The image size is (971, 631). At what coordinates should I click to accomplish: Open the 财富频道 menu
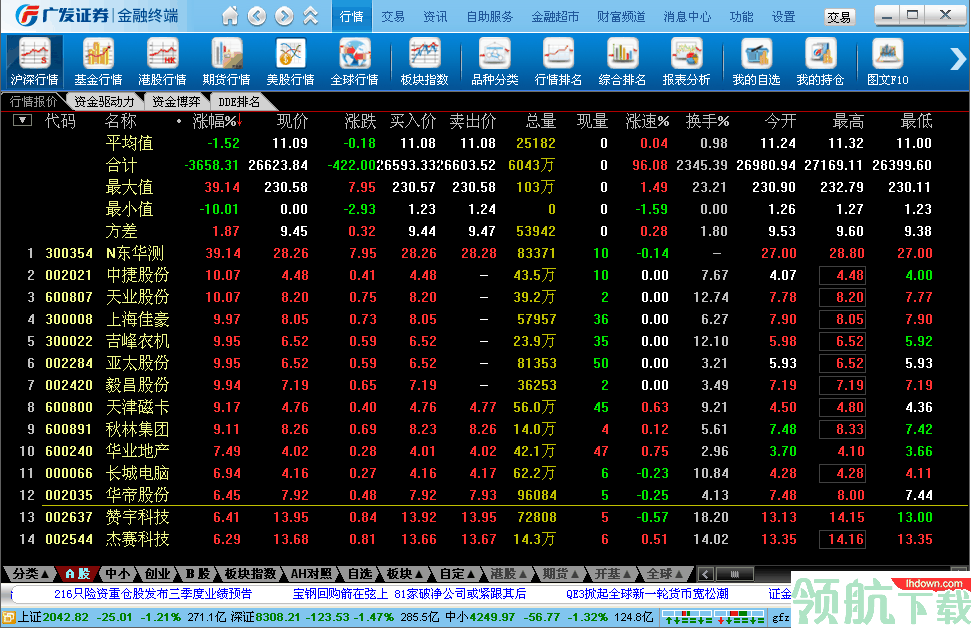(621, 17)
